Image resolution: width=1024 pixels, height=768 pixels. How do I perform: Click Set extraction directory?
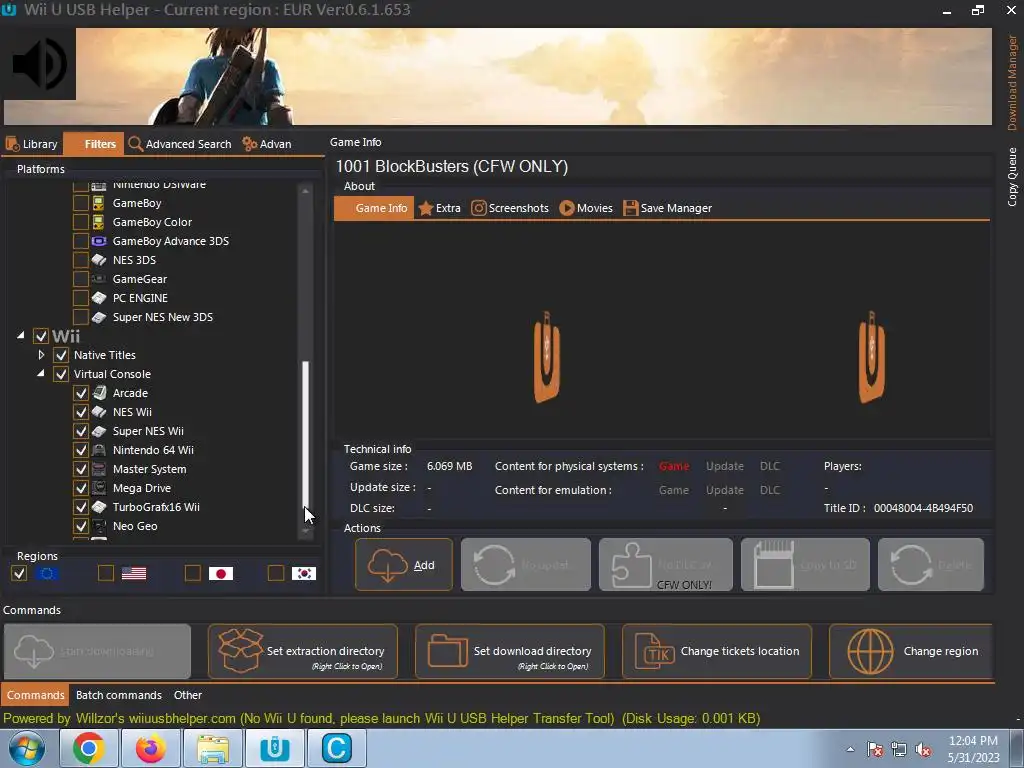tap(303, 651)
